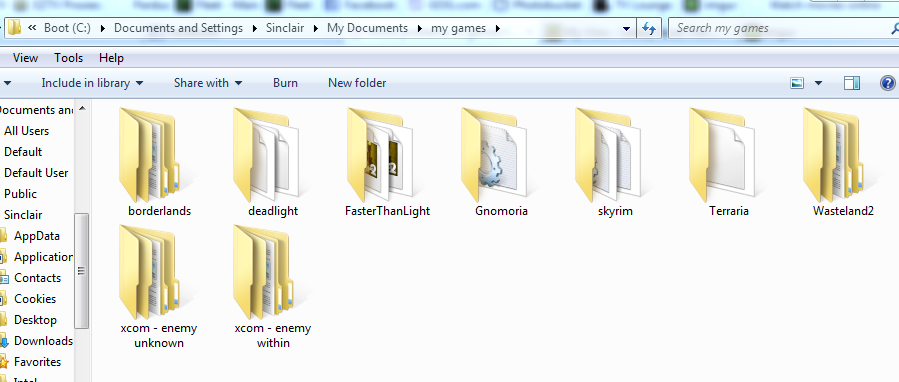This screenshot has width=899, height=382.
Task: Click the my games breadcrumb
Action: point(459,28)
